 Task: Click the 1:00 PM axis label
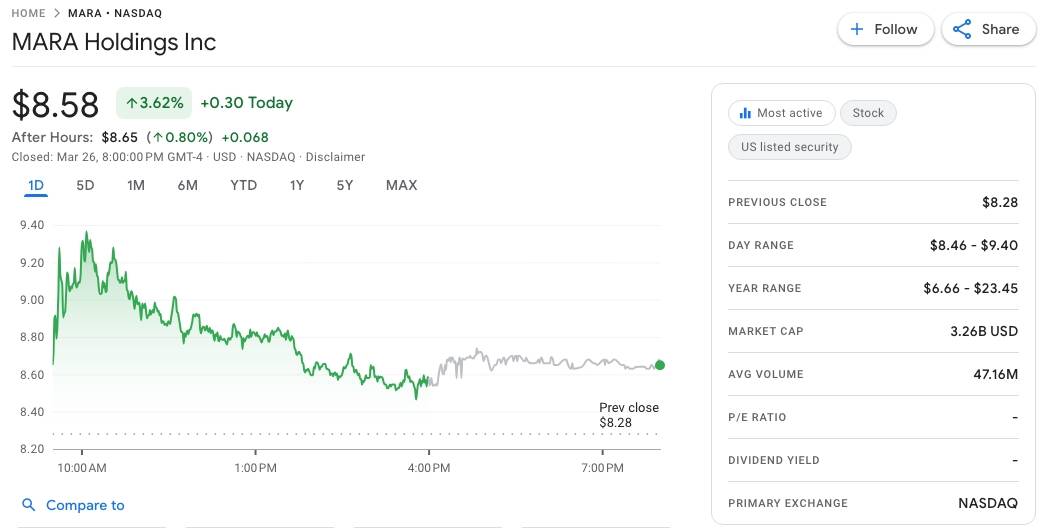point(255,468)
